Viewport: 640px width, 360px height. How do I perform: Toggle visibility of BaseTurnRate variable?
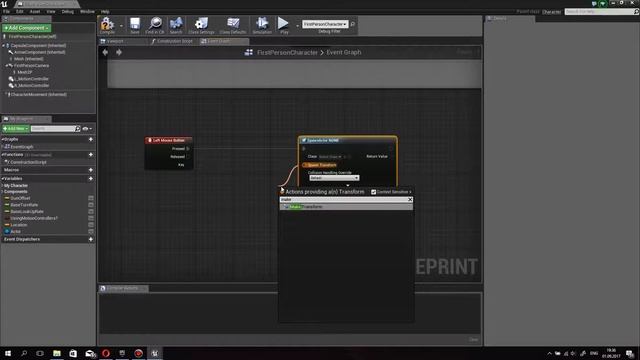pos(91,205)
